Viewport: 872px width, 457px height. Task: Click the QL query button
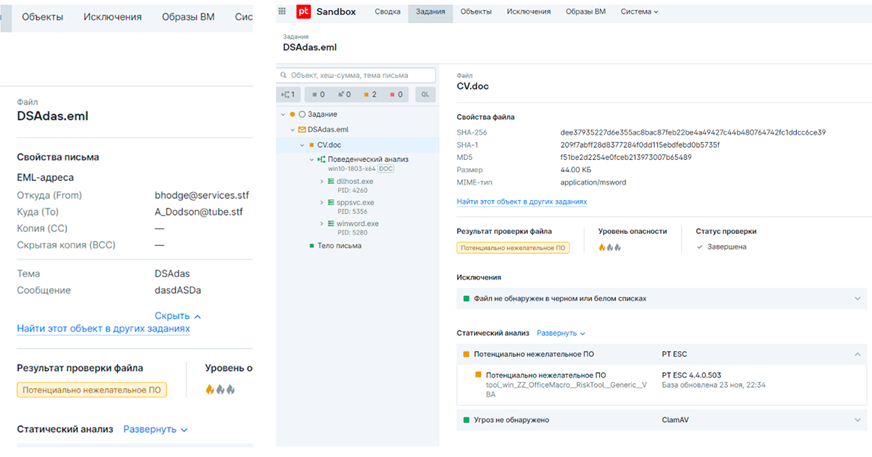[x=425, y=95]
